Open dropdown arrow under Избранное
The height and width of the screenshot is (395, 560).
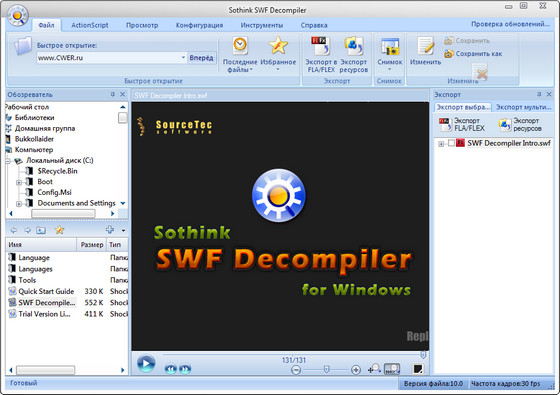278,69
